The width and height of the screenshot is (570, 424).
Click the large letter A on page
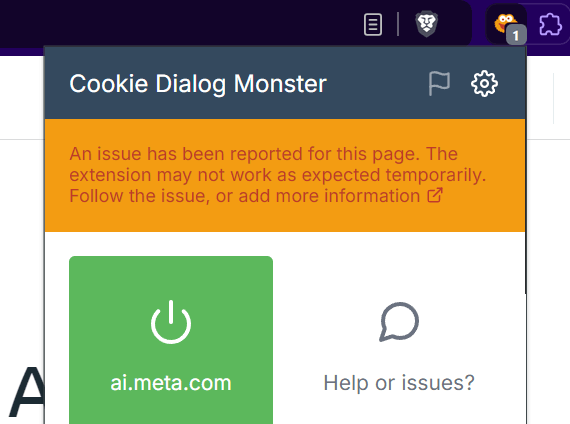pyautogui.click(x=26, y=392)
